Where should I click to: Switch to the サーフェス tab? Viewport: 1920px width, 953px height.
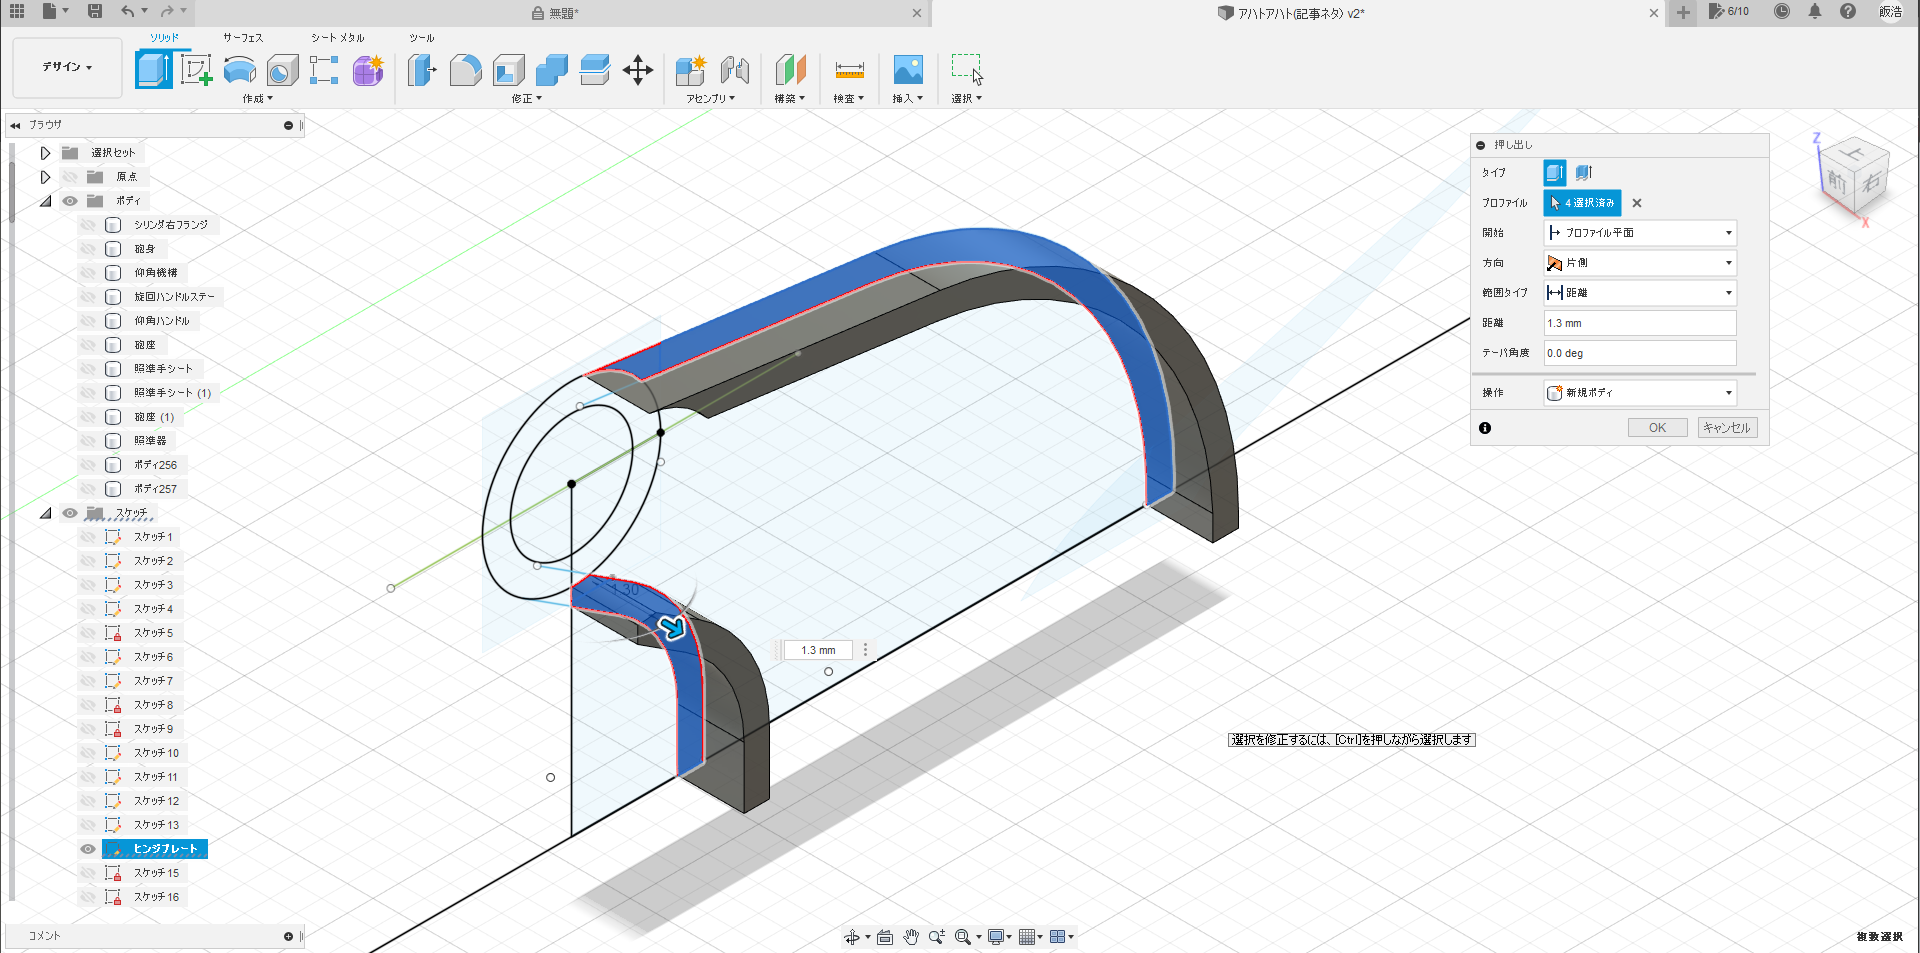point(243,38)
